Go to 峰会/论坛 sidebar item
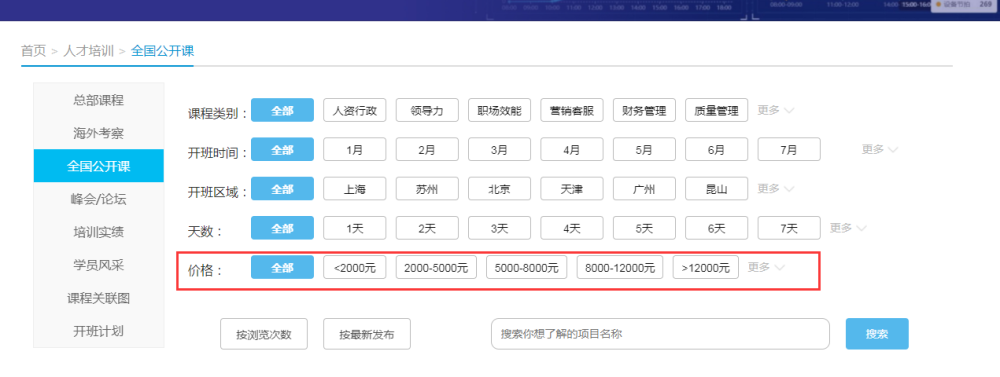This screenshot has width=1000, height=377. (x=98, y=199)
